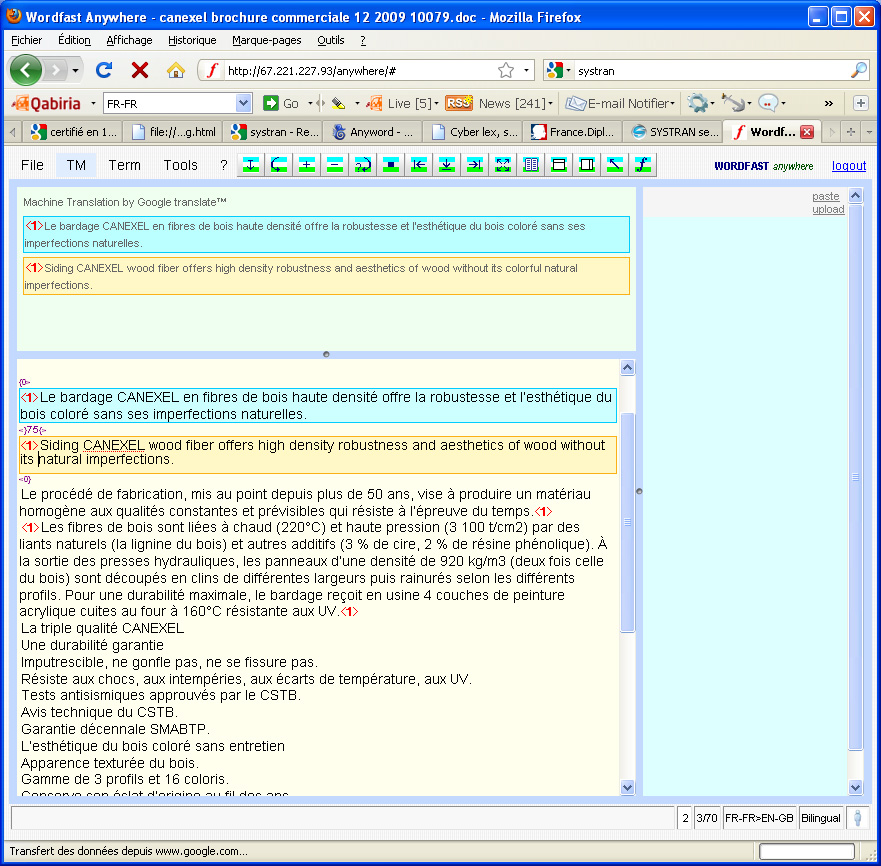Switch to the 'France.Dipl...' tab

tap(573, 132)
